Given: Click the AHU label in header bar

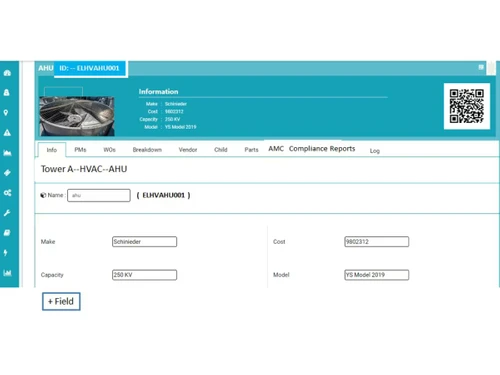Looking at the screenshot, I should [x=46, y=68].
